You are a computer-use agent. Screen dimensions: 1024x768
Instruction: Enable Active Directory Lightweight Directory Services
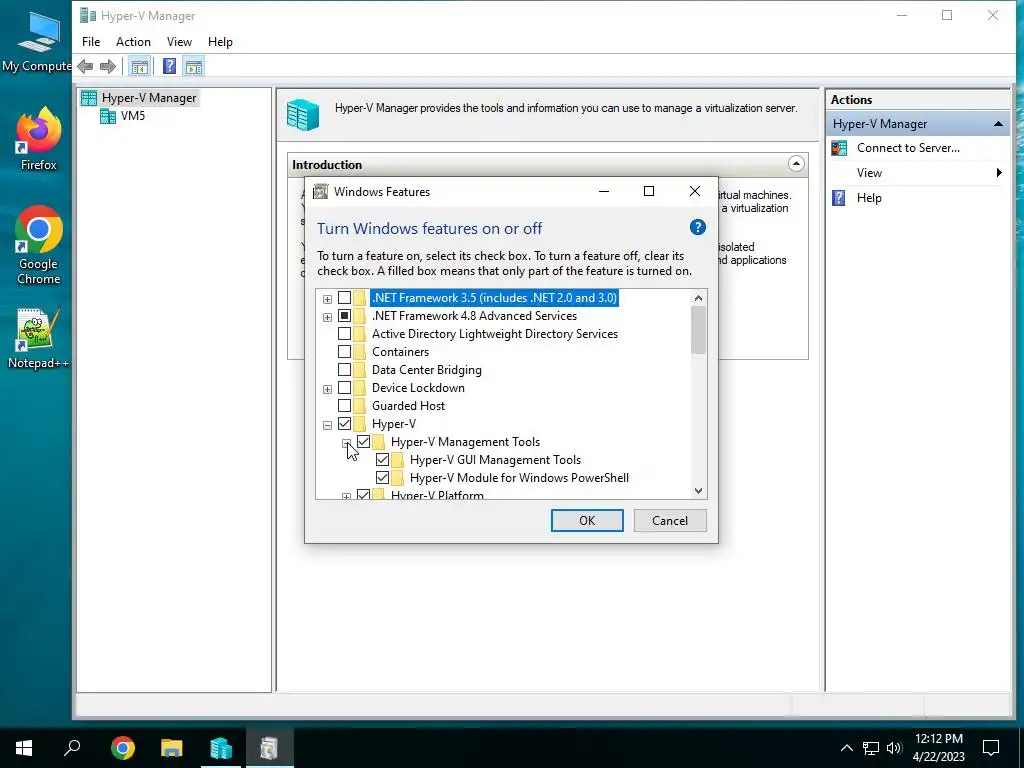tap(344, 334)
